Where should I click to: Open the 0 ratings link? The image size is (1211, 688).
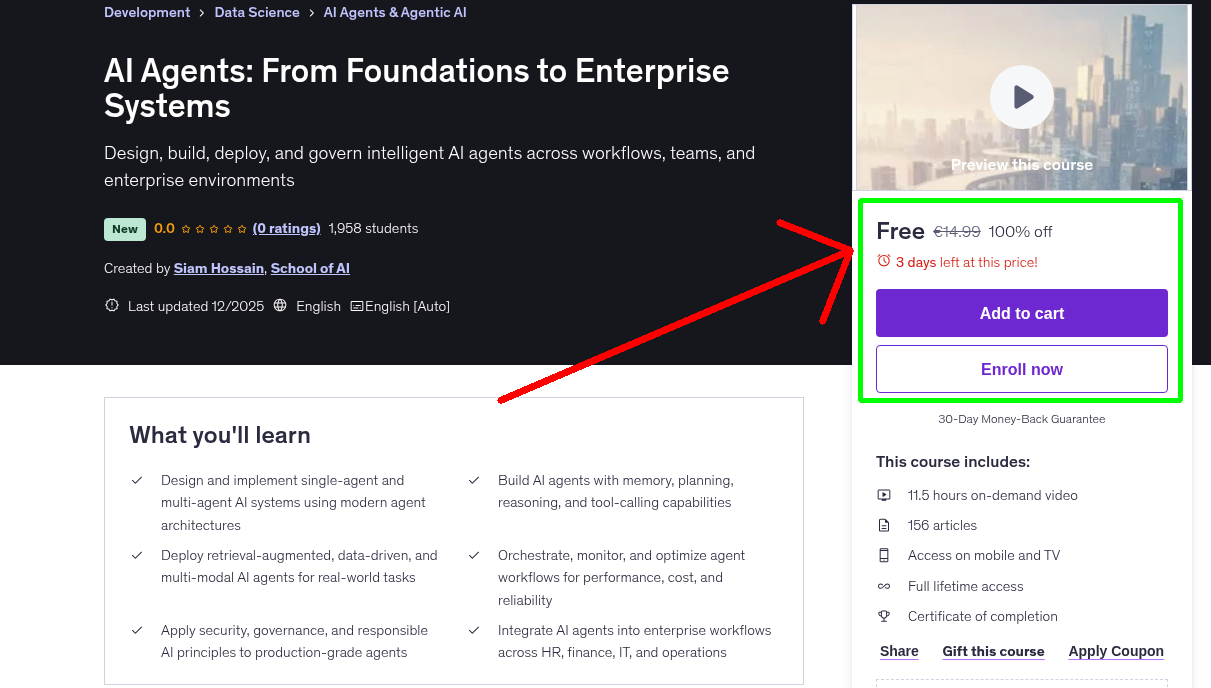286,228
